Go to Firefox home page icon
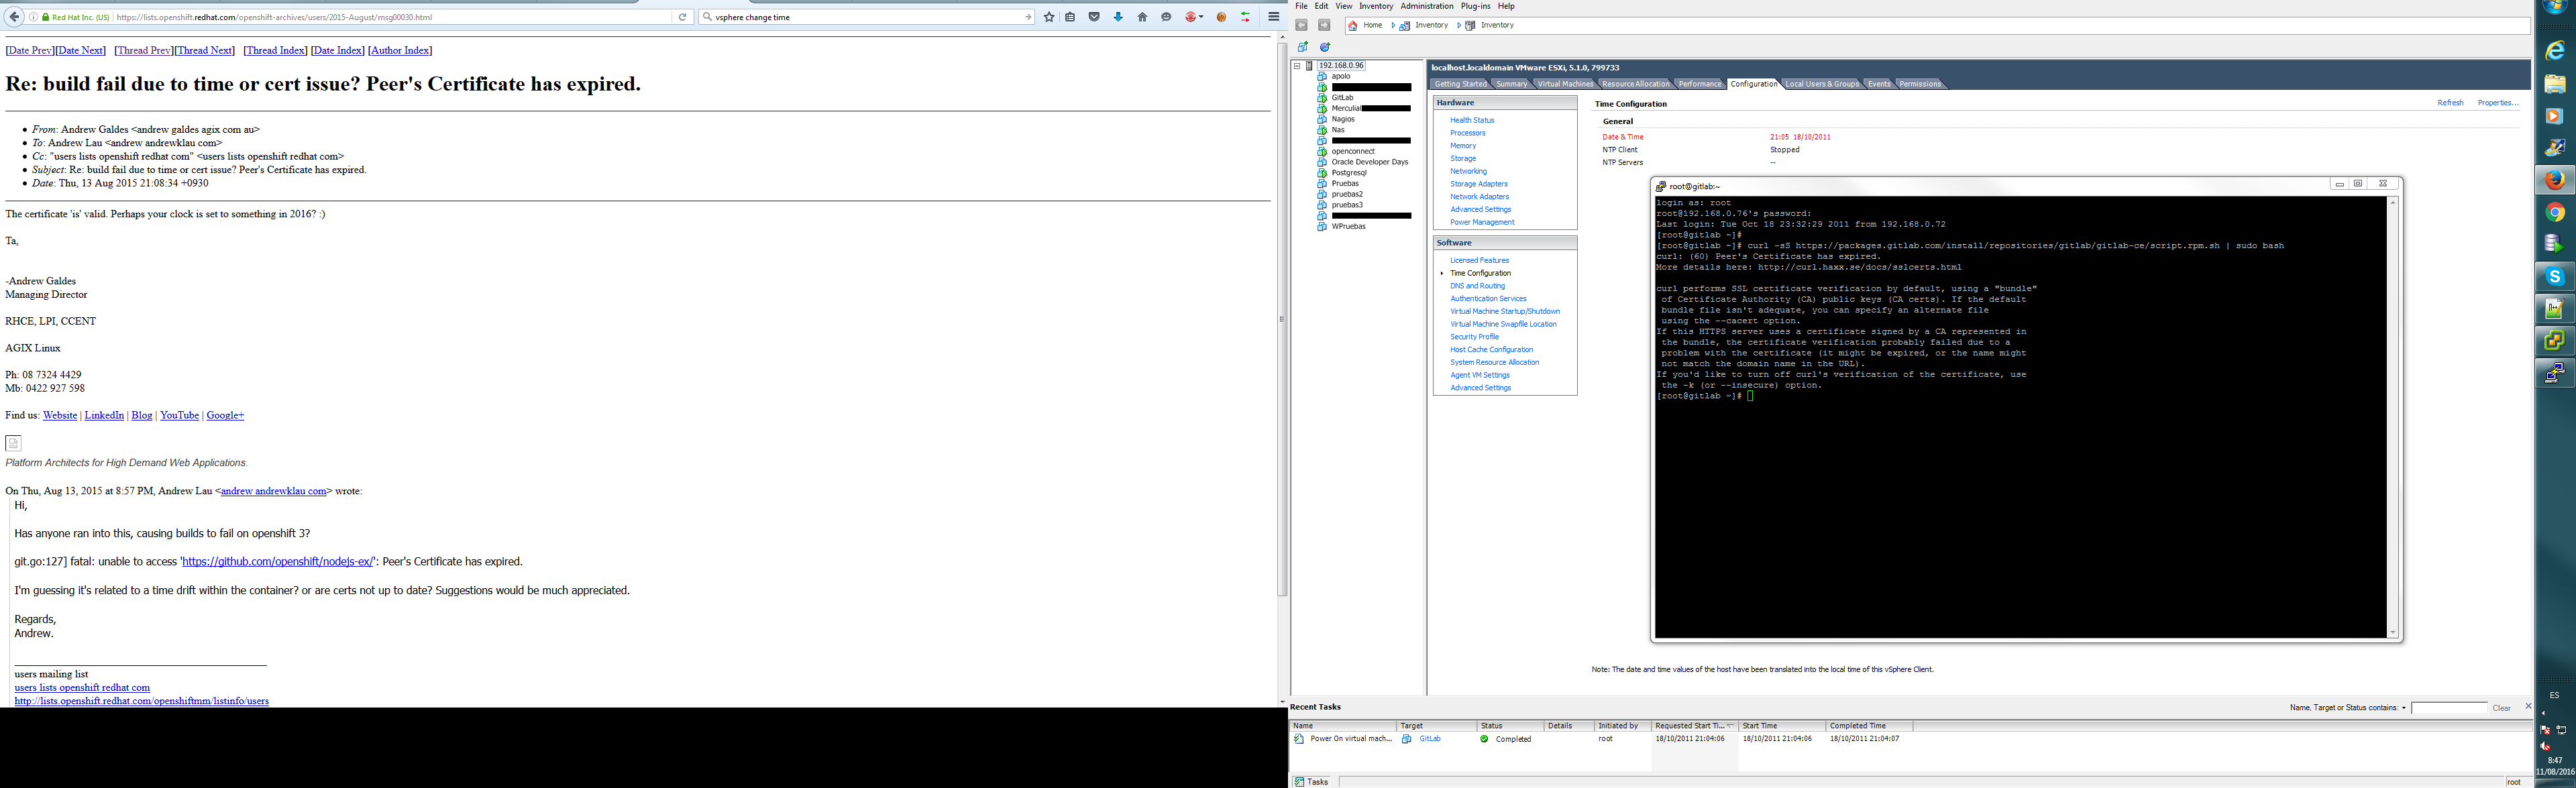Image resolution: width=2576 pixels, height=788 pixels. click(1142, 17)
